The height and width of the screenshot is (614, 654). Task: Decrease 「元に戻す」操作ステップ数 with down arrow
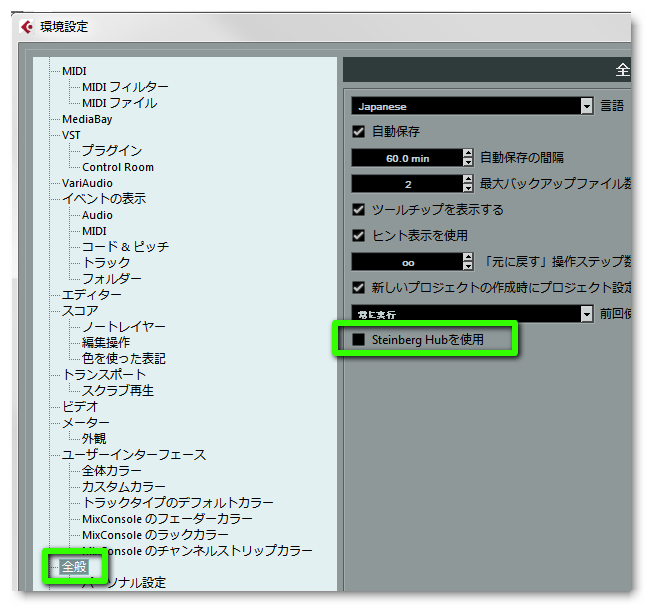click(468, 267)
